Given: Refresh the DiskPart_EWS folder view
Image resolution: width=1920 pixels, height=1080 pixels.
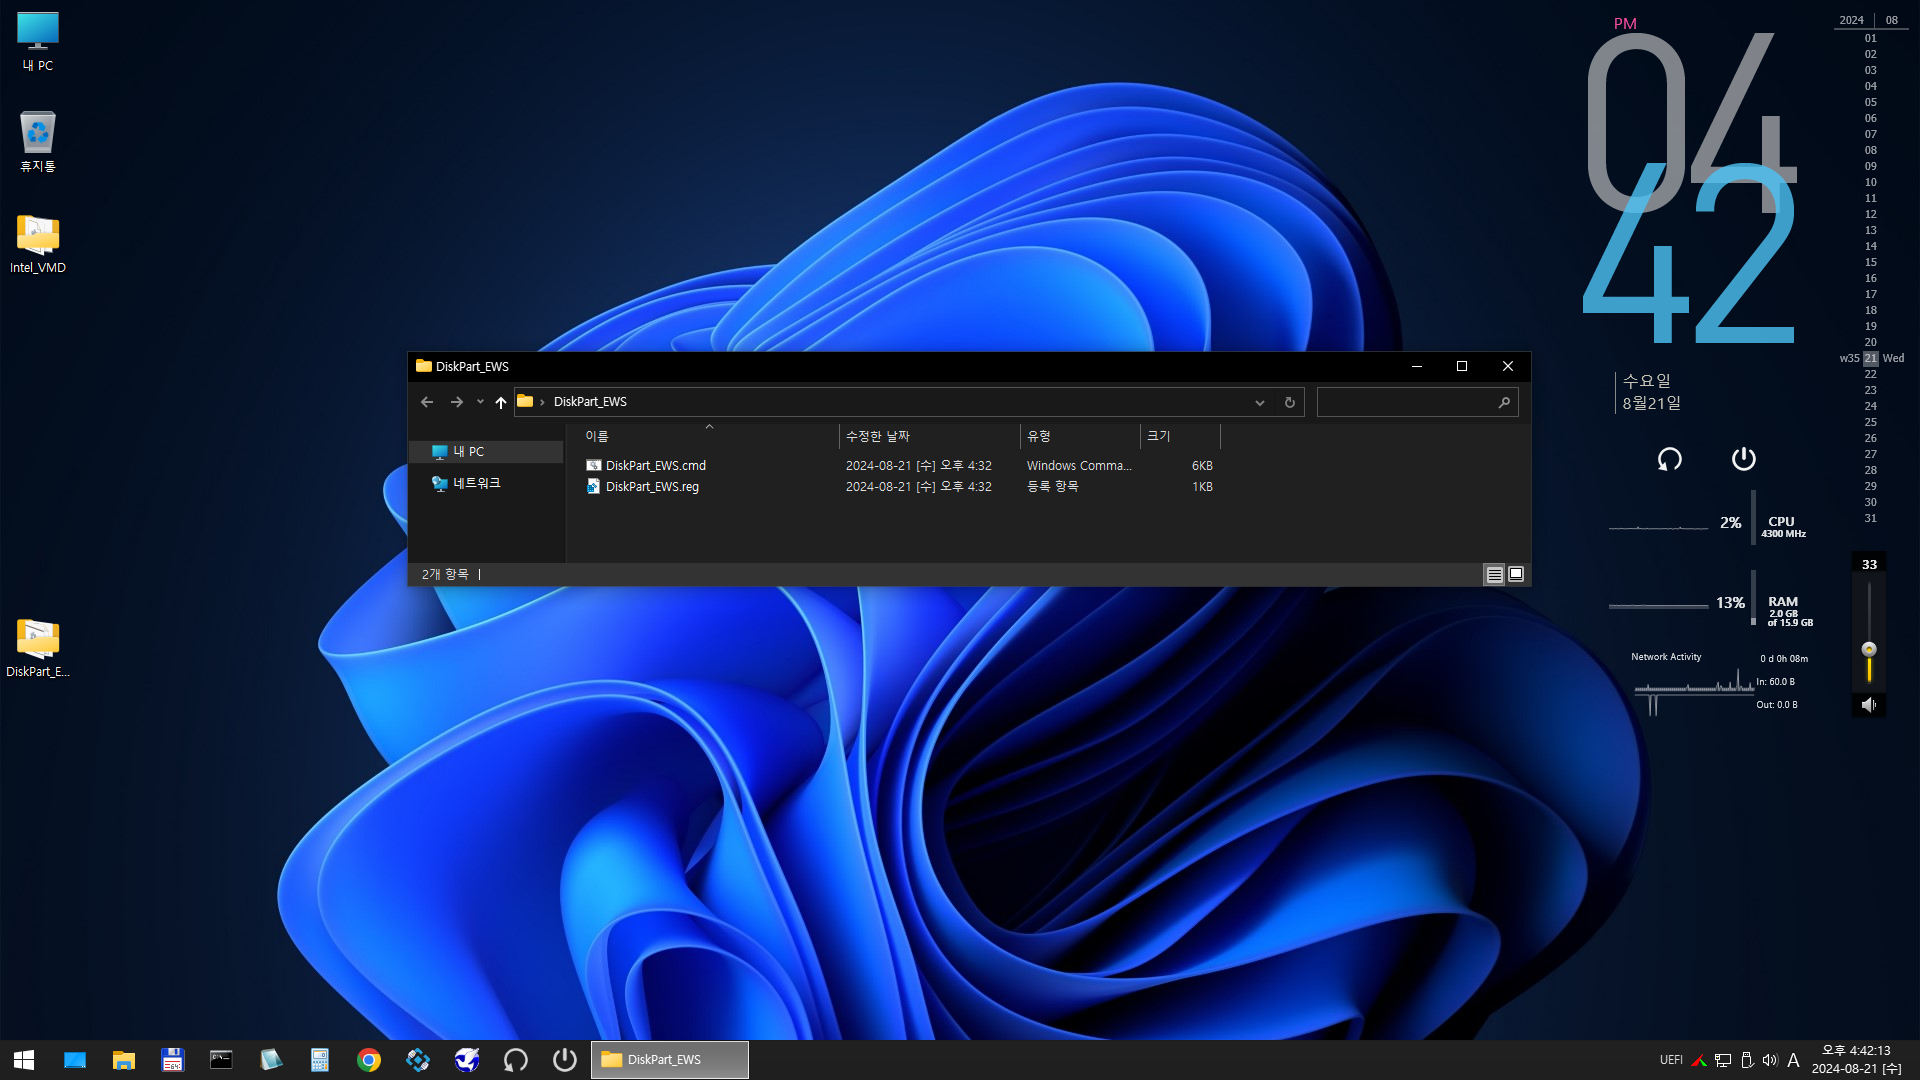Looking at the screenshot, I should pyautogui.click(x=1290, y=402).
